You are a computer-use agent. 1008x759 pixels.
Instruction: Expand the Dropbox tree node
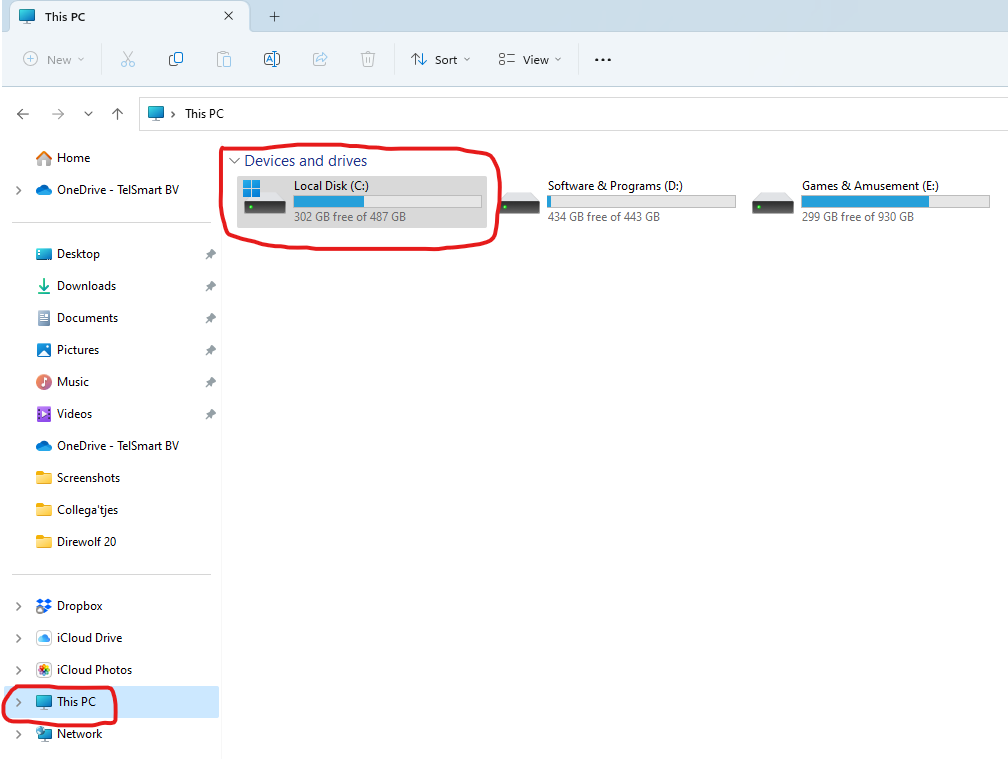tap(18, 606)
